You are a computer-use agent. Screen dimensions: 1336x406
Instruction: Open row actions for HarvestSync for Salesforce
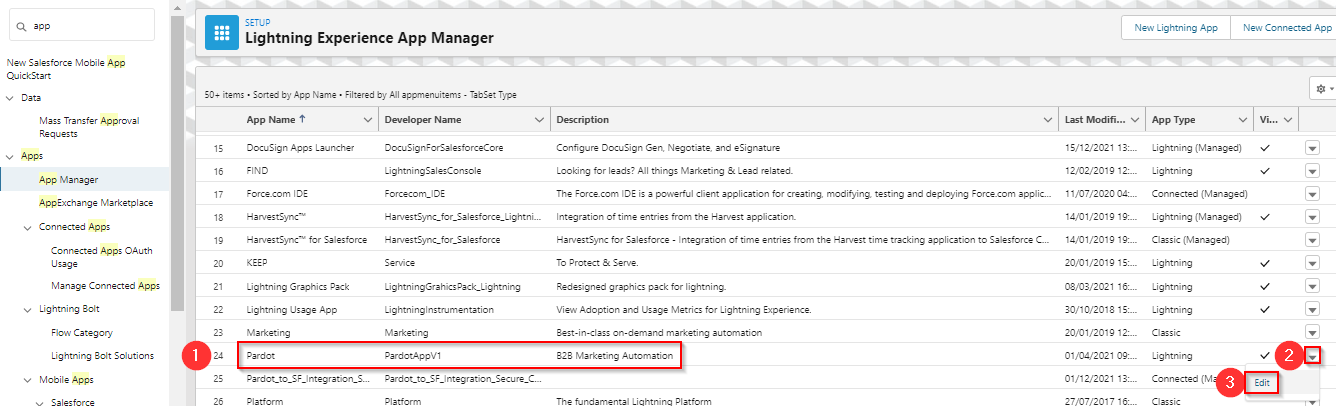pos(1313,240)
